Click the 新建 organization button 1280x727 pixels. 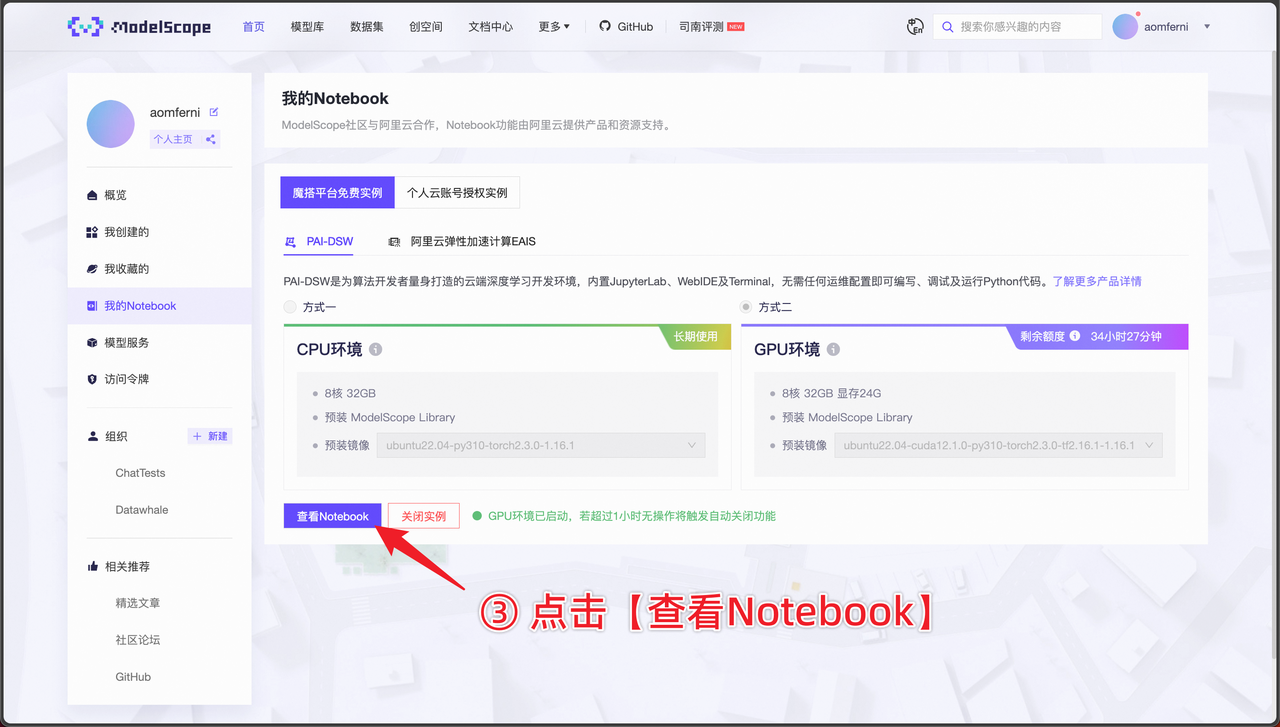(210, 436)
